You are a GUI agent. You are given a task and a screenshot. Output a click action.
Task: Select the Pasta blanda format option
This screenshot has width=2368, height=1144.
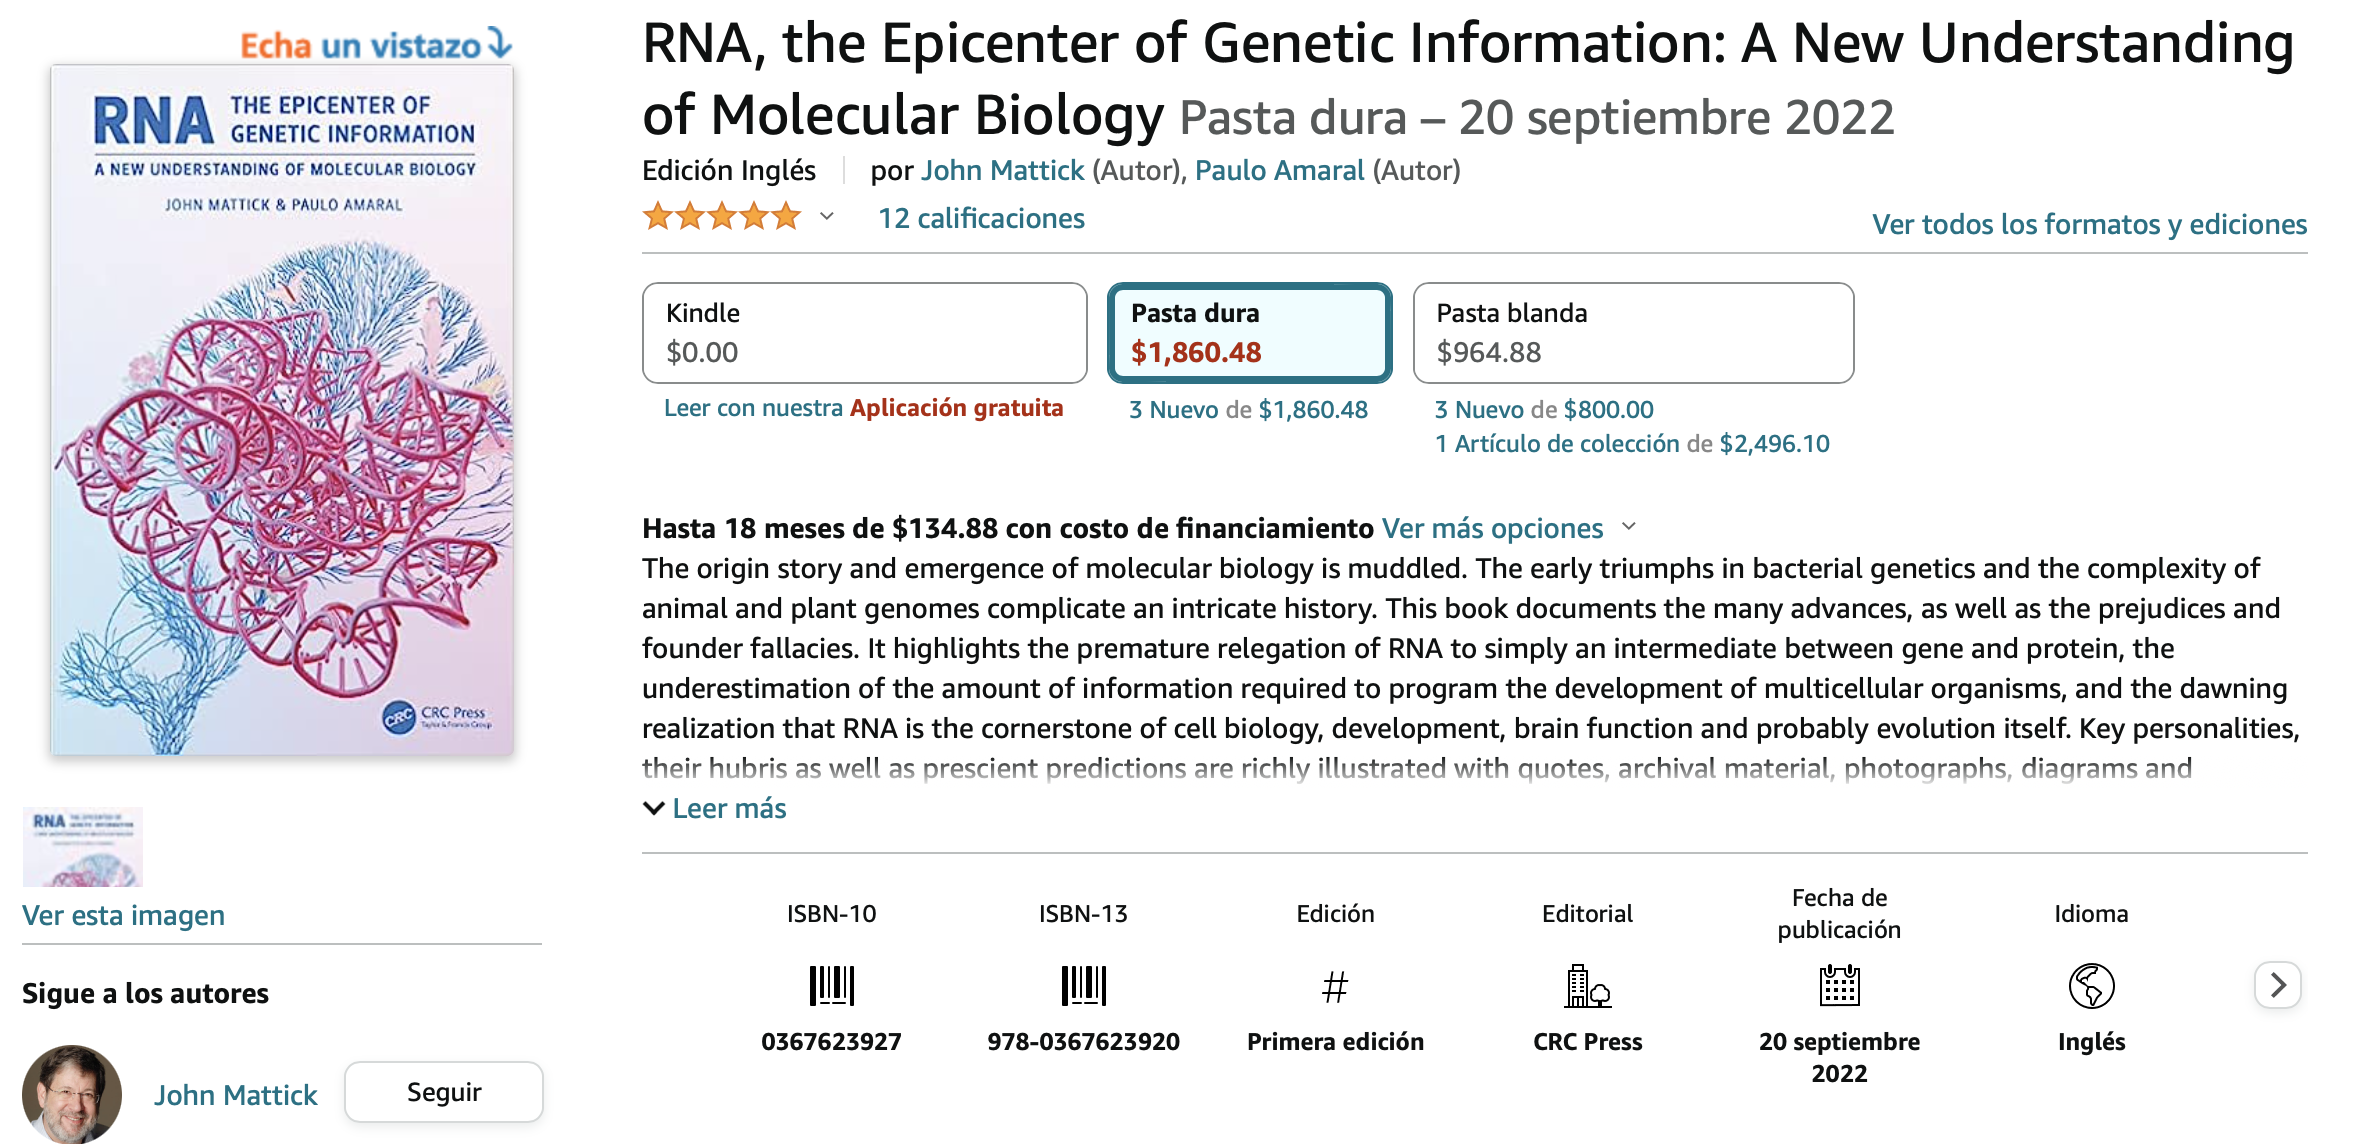[1633, 333]
